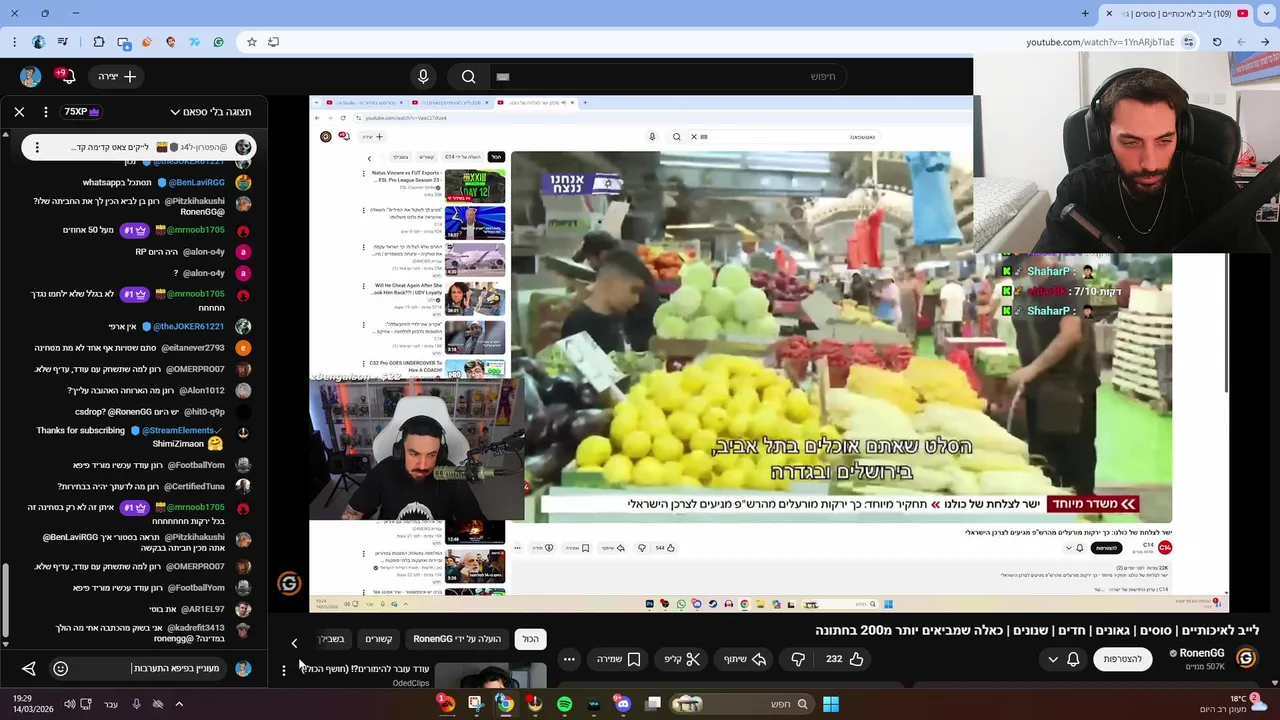The image size is (1280, 720).
Task: Click the Windows Start button
Action: click(830, 704)
